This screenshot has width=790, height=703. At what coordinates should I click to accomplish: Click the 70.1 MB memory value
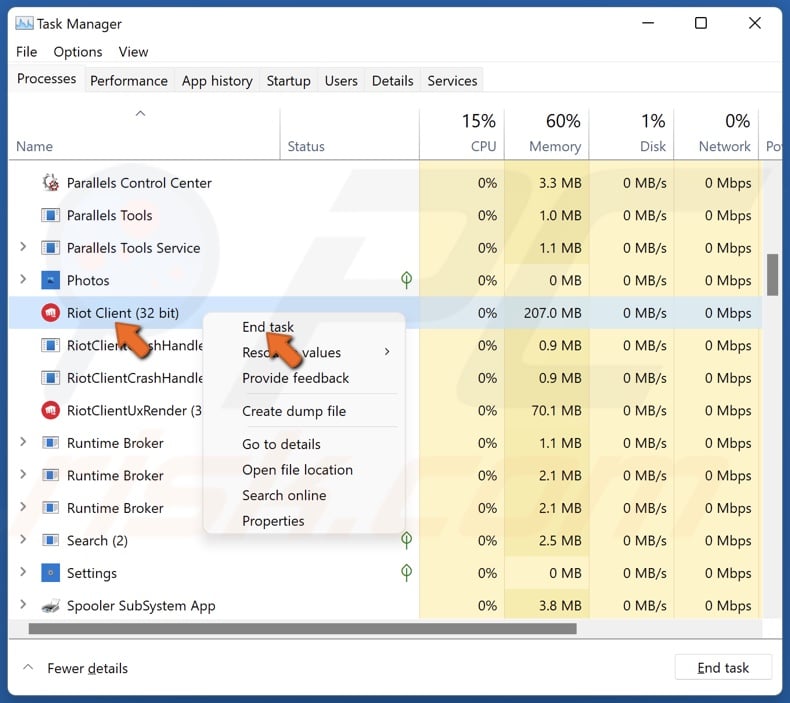coord(556,411)
